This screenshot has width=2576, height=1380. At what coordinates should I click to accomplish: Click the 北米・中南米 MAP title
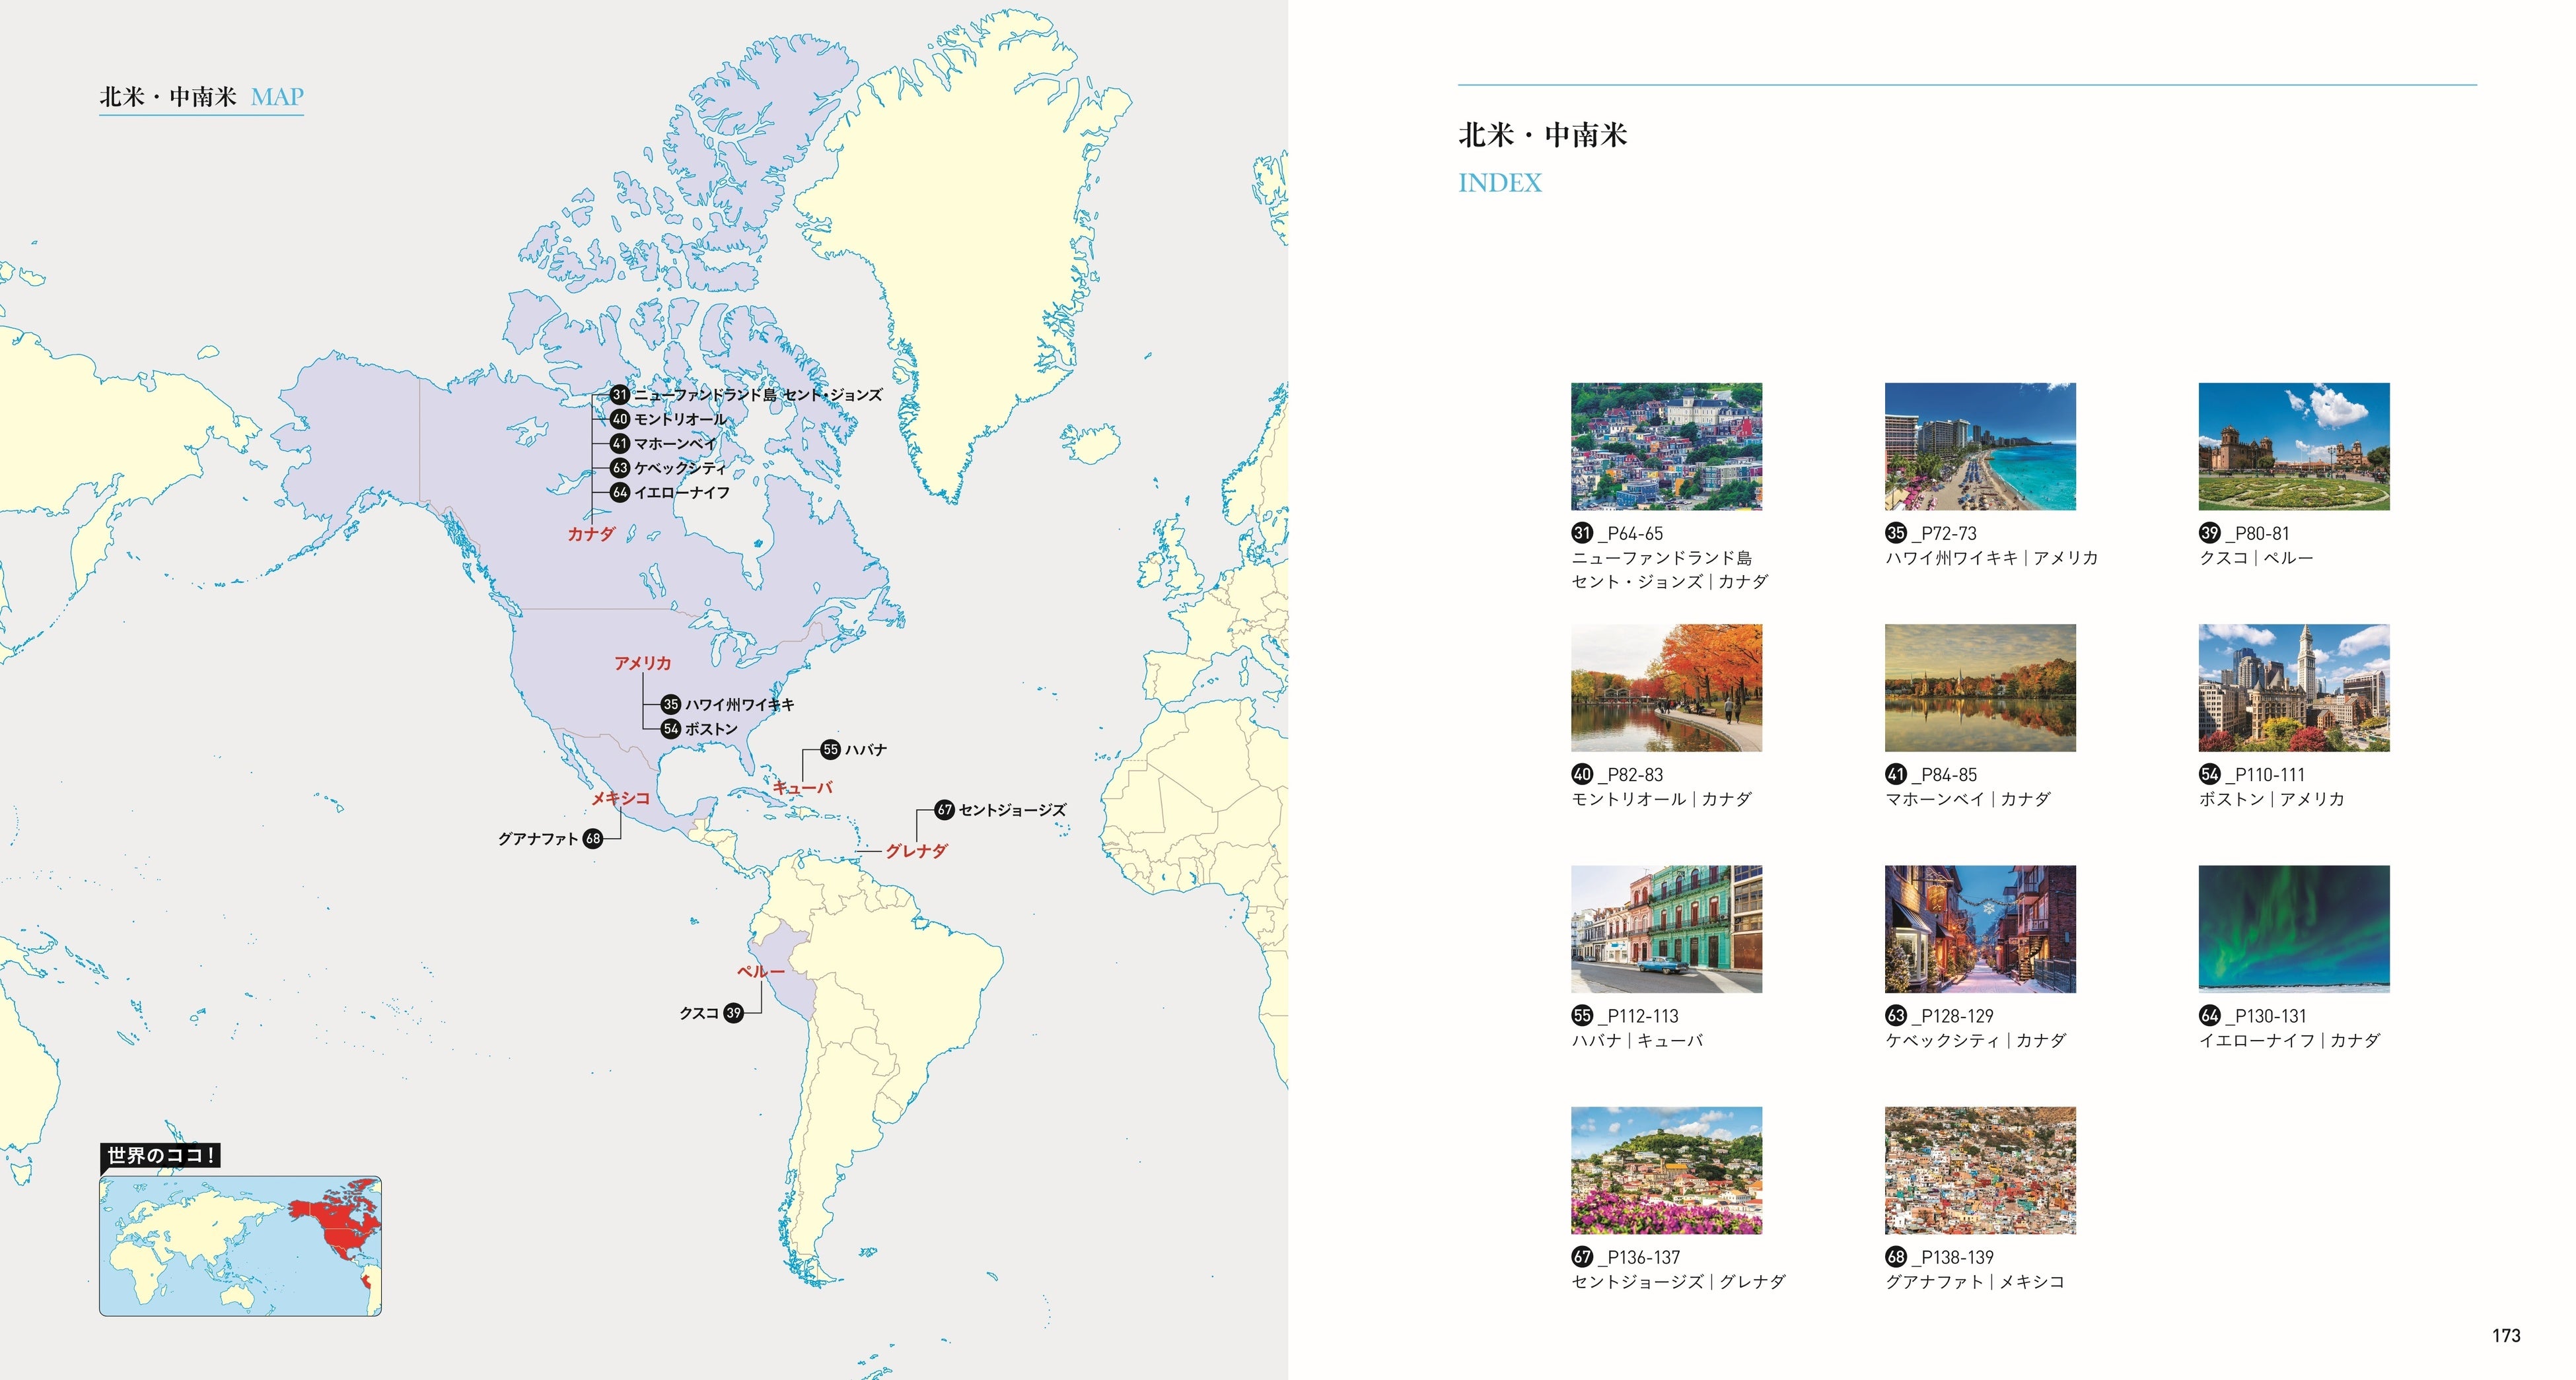(201, 97)
